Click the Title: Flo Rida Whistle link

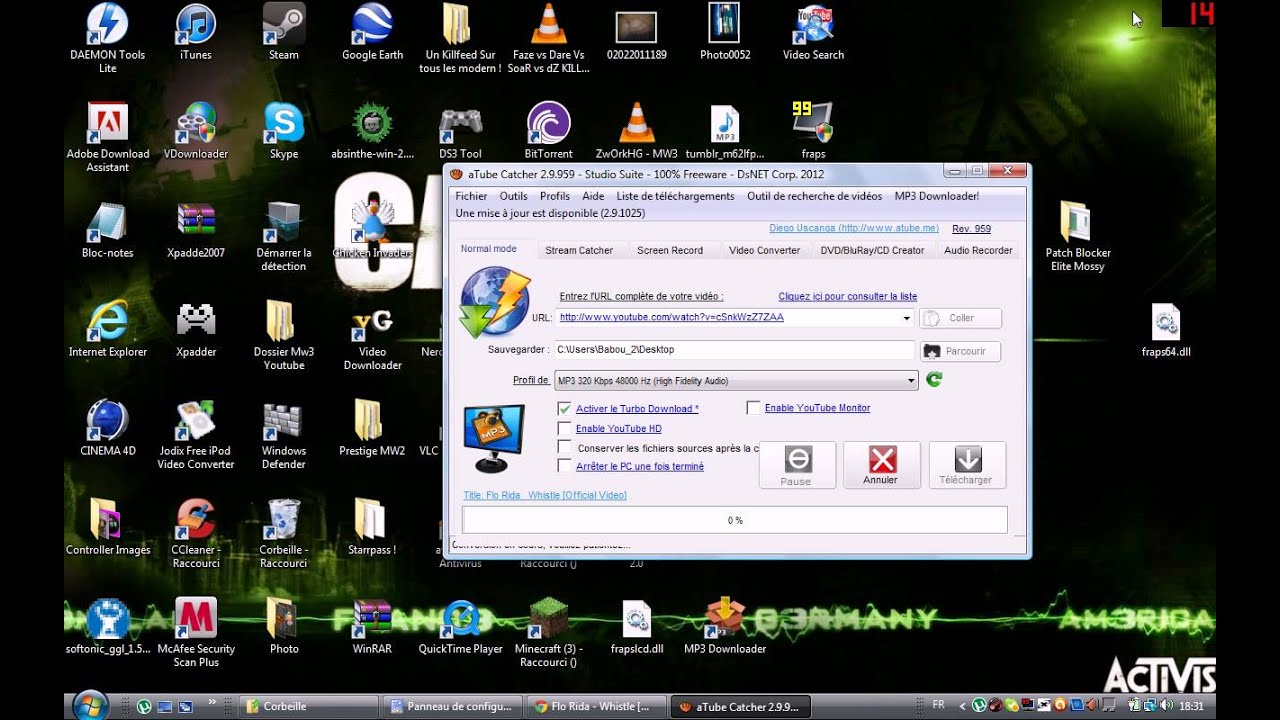[x=545, y=495]
